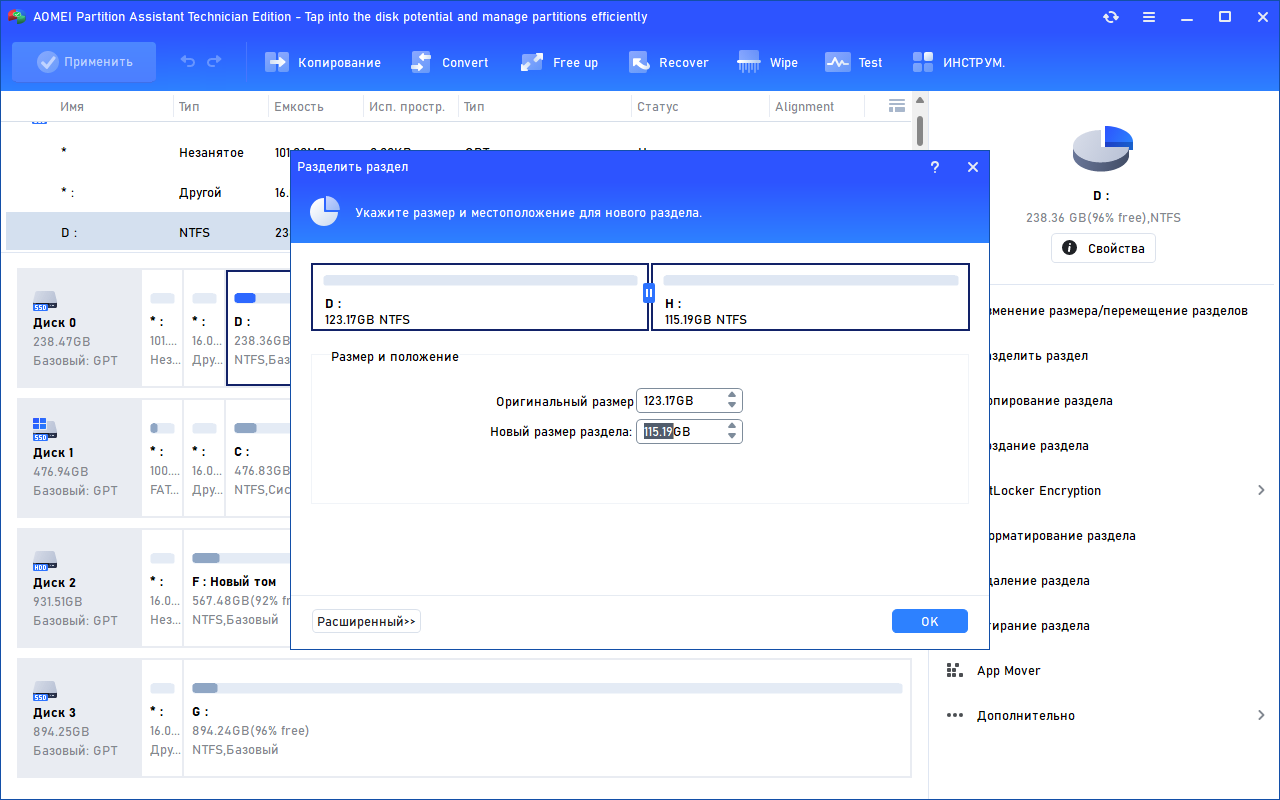
Task: Select the D: NTFS row in partition list
Action: (148, 232)
